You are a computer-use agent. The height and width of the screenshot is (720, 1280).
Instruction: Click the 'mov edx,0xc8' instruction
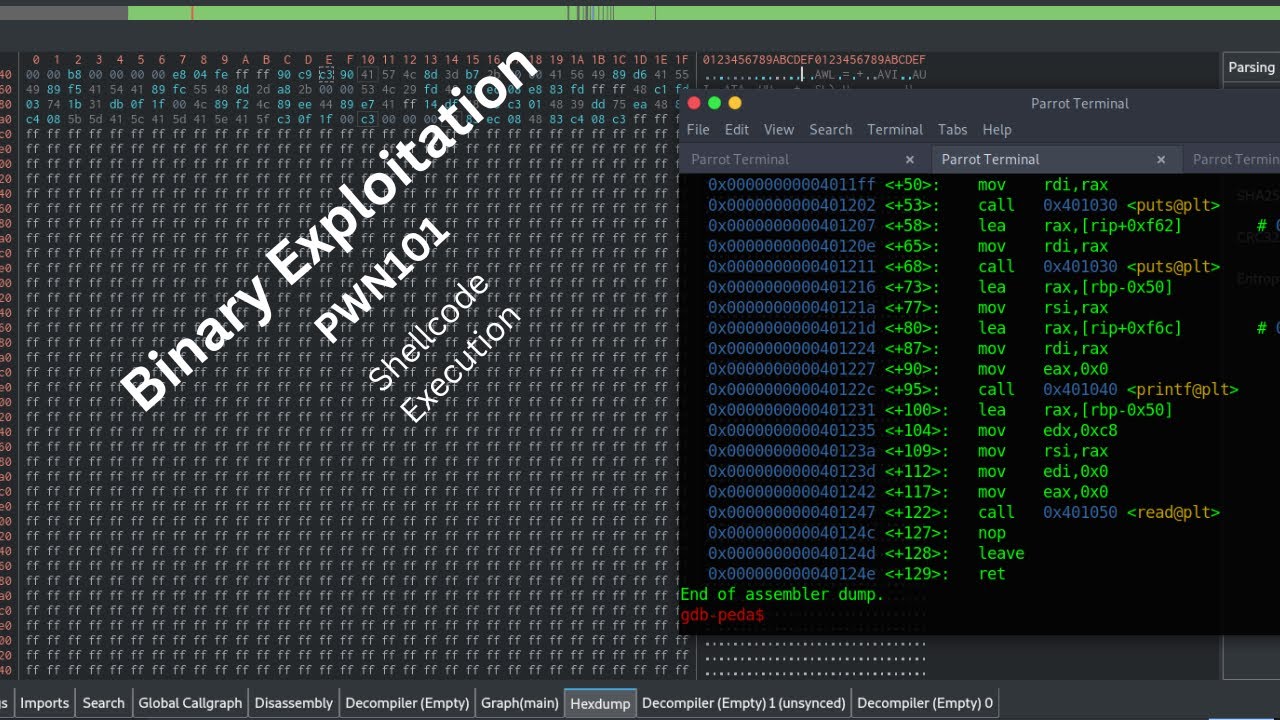[1048, 430]
